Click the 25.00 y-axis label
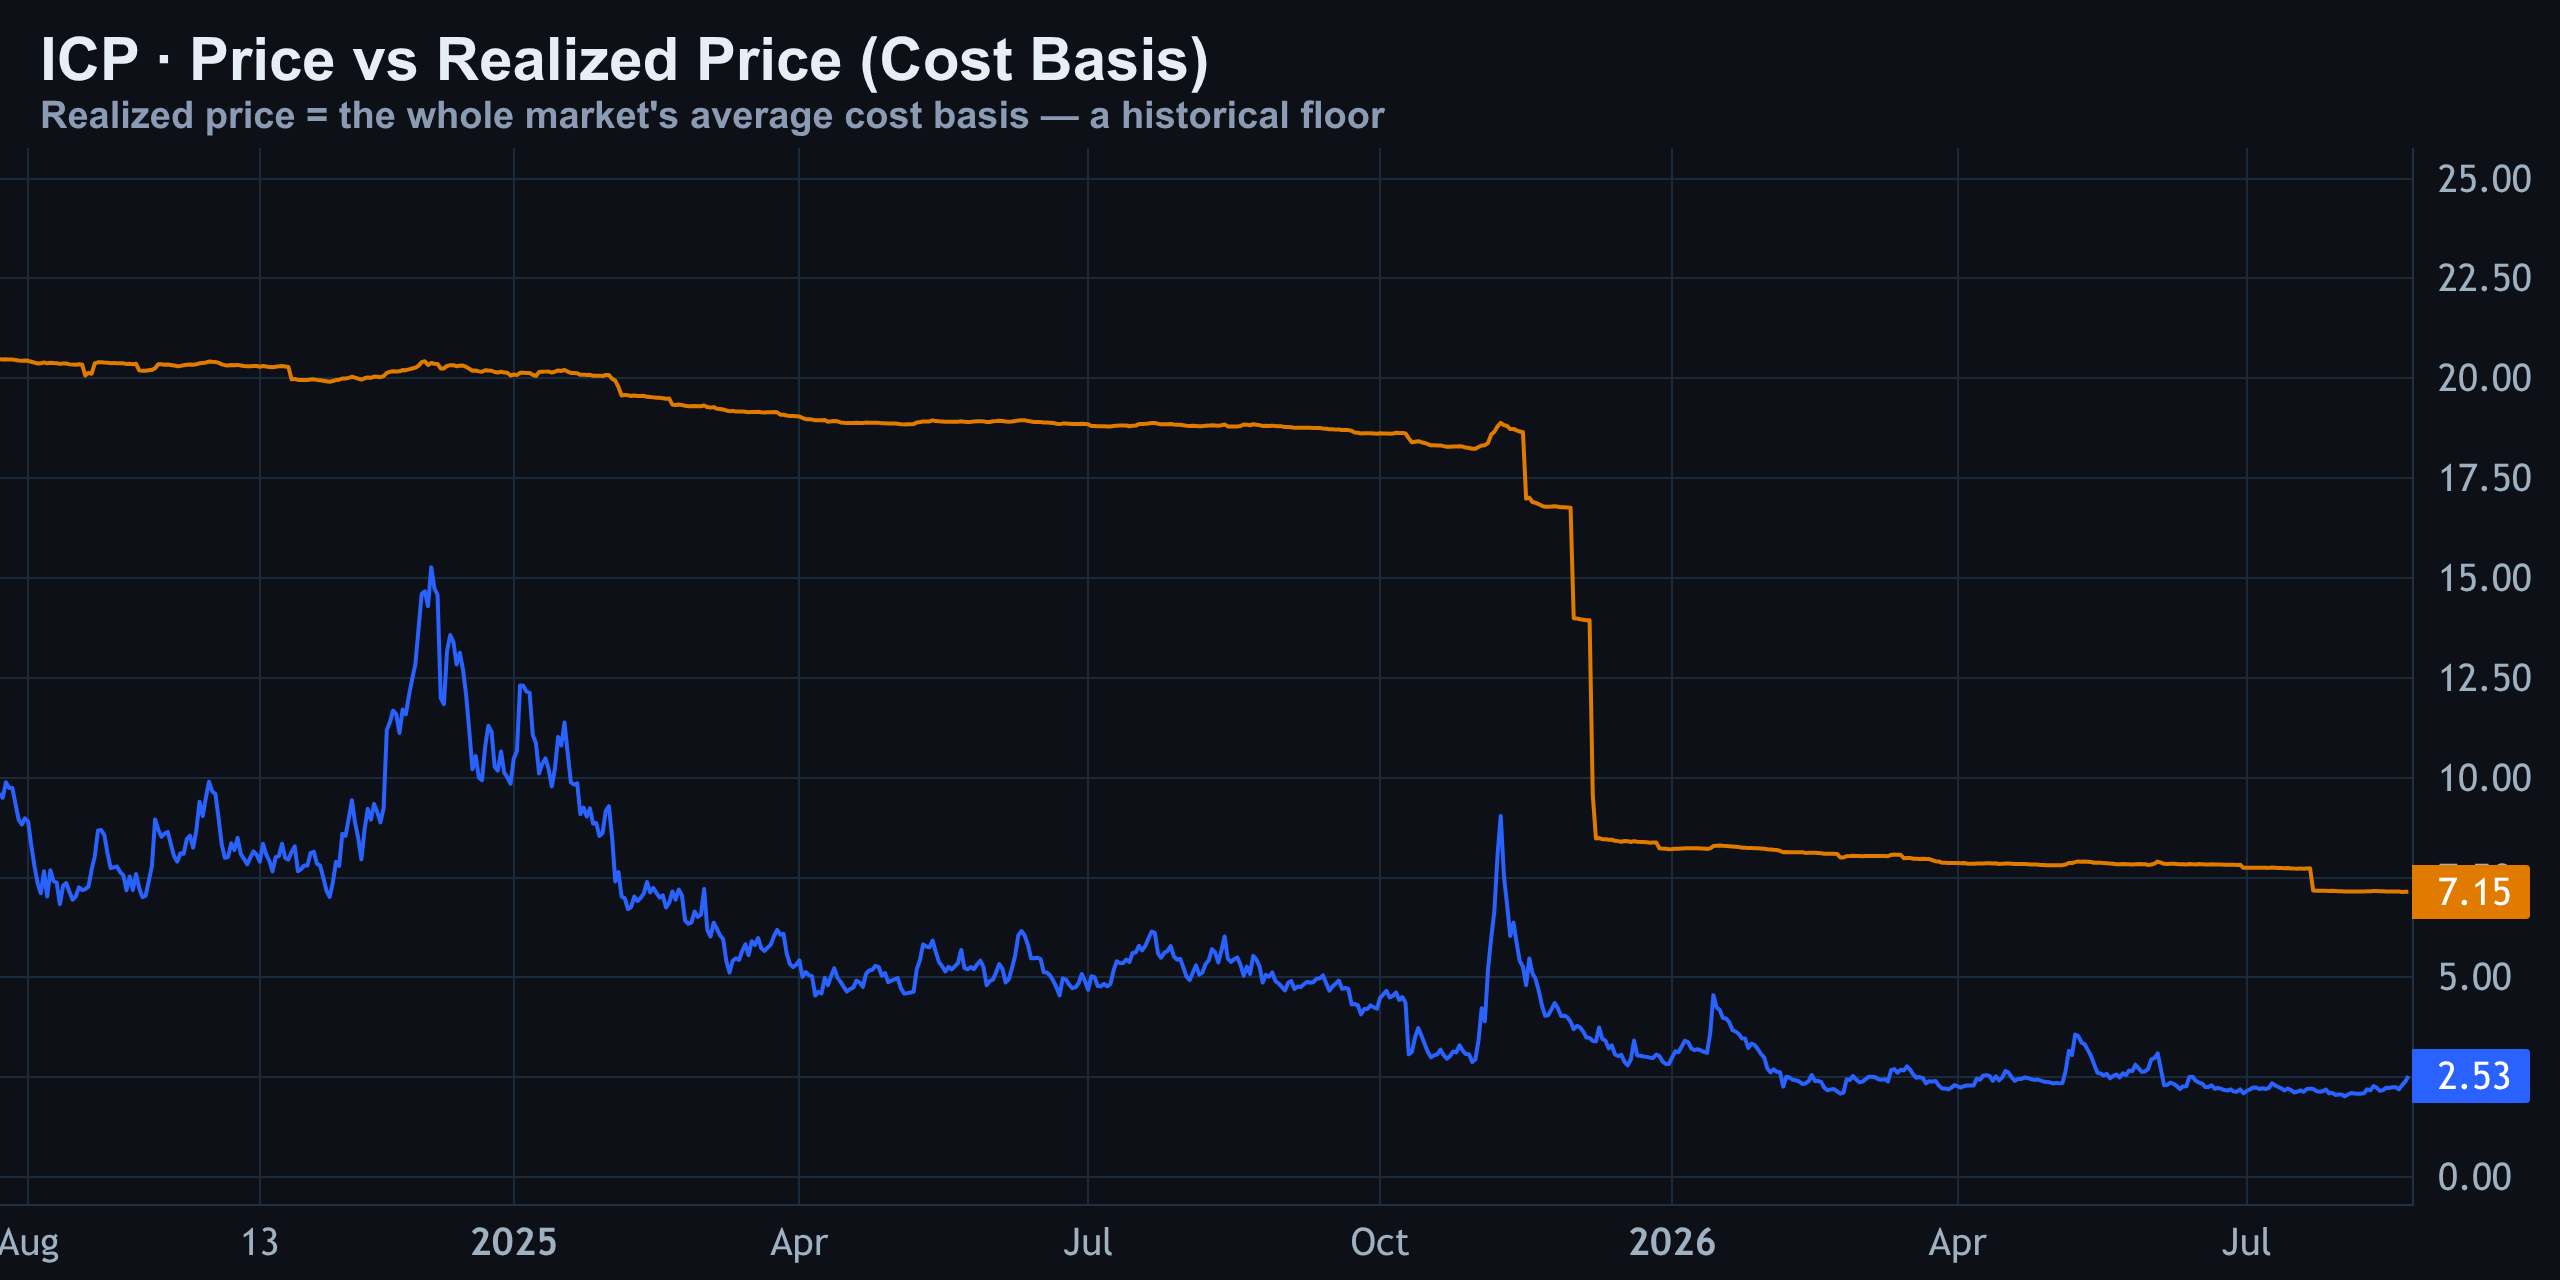This screenshot has height=1280, width=2560. 2484,179
